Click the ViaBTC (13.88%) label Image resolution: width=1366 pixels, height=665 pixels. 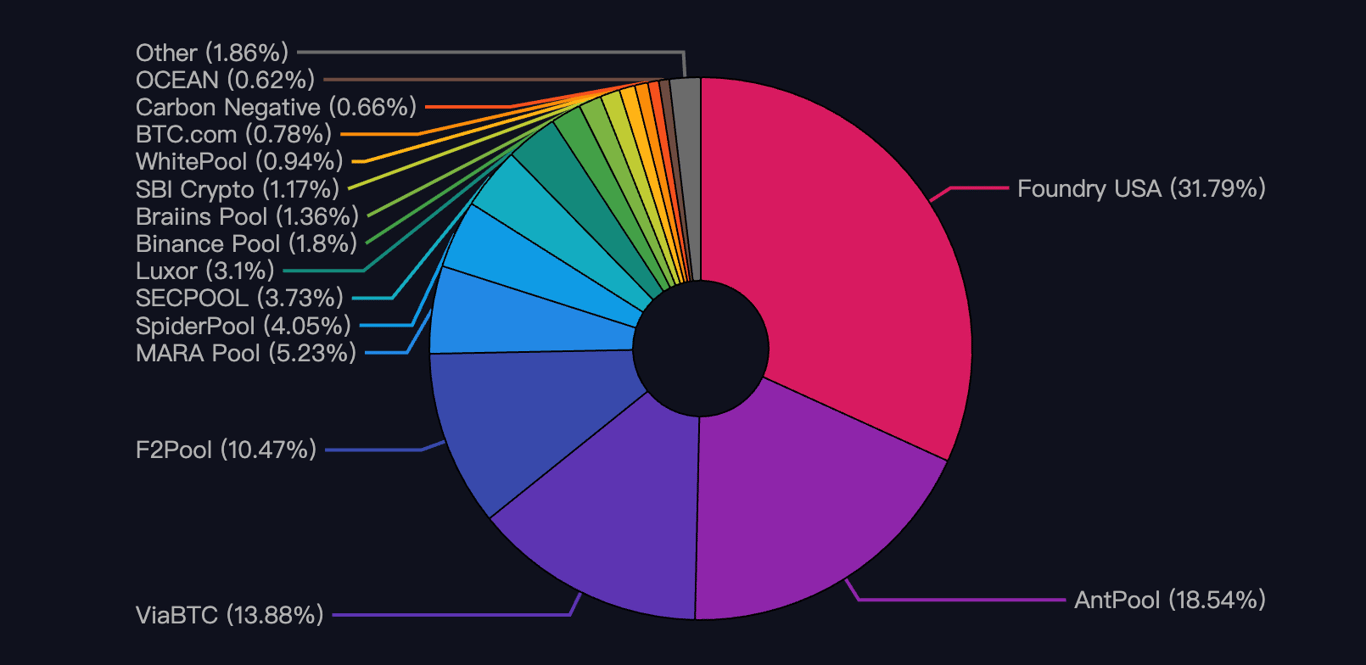click(229, 615)
